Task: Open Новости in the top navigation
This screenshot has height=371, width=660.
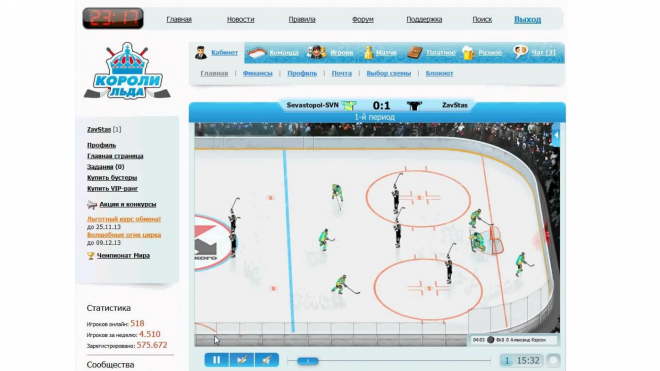Action: (240, 19)
